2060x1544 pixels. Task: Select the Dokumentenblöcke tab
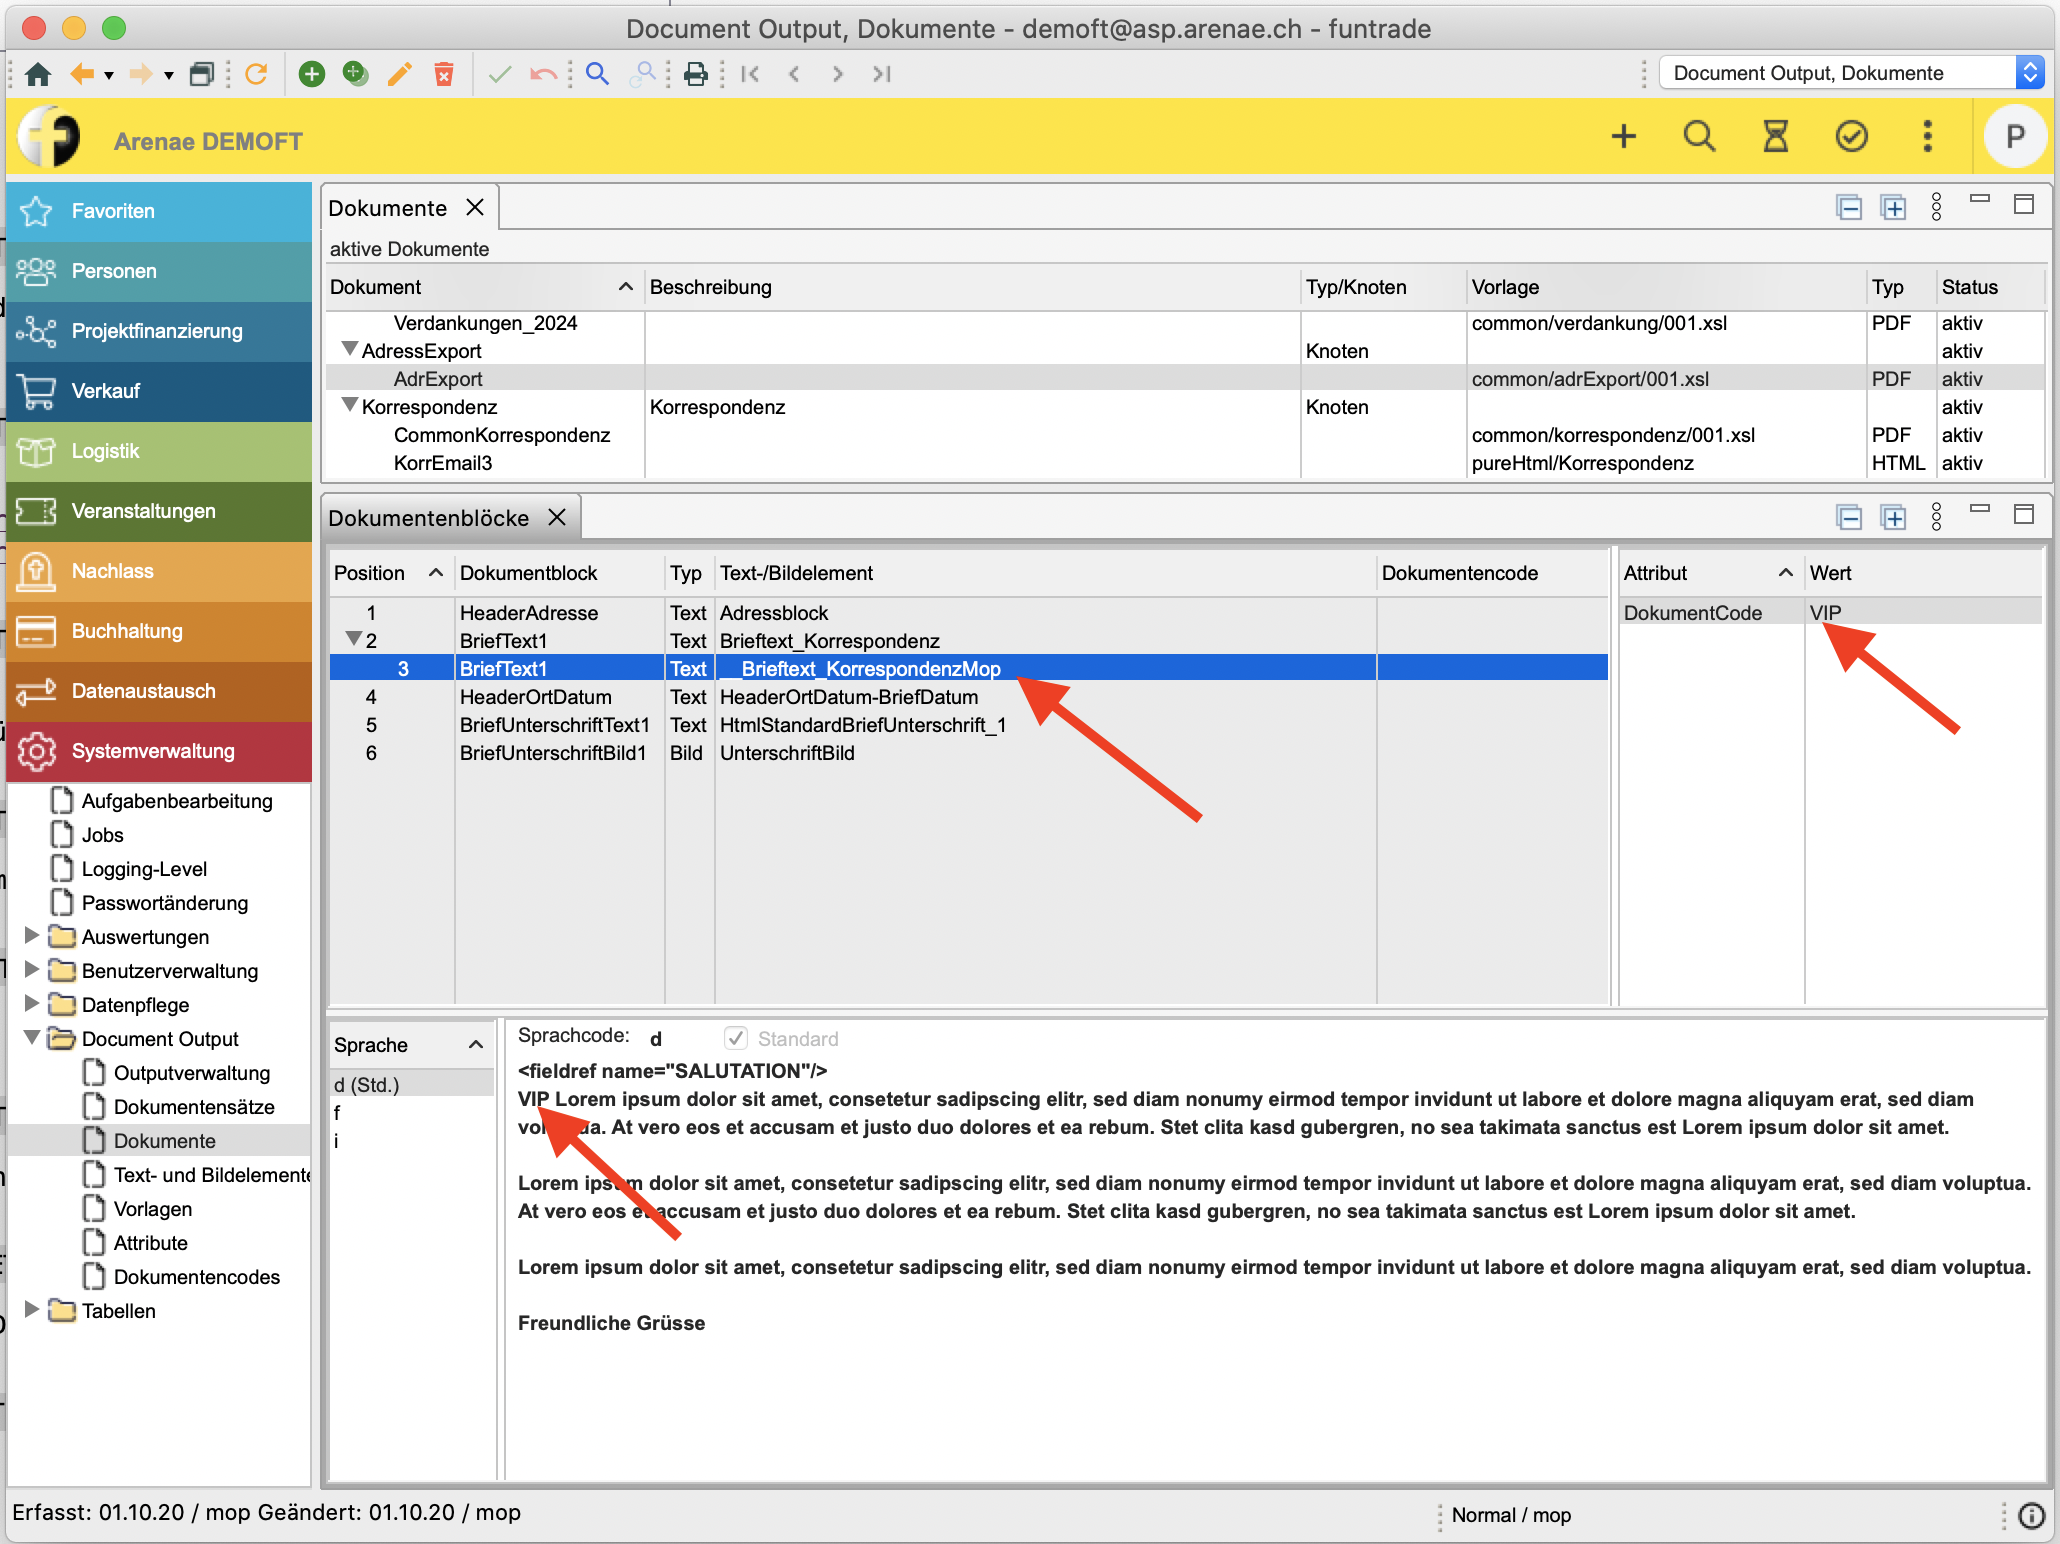428,518
